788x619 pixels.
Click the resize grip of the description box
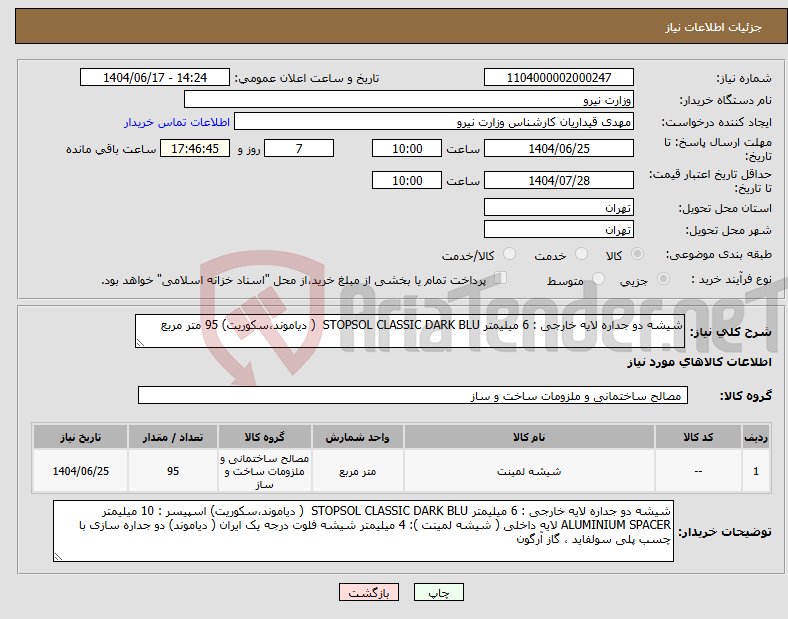(x=140, y=343)
